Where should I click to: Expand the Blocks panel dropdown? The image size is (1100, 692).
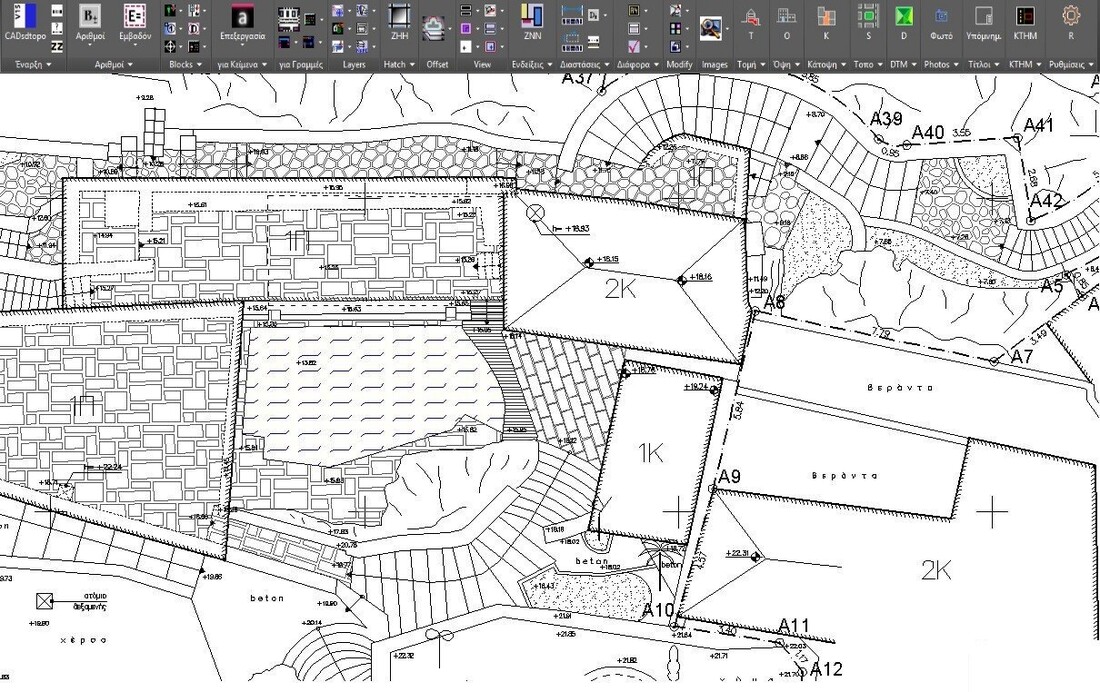186,64
